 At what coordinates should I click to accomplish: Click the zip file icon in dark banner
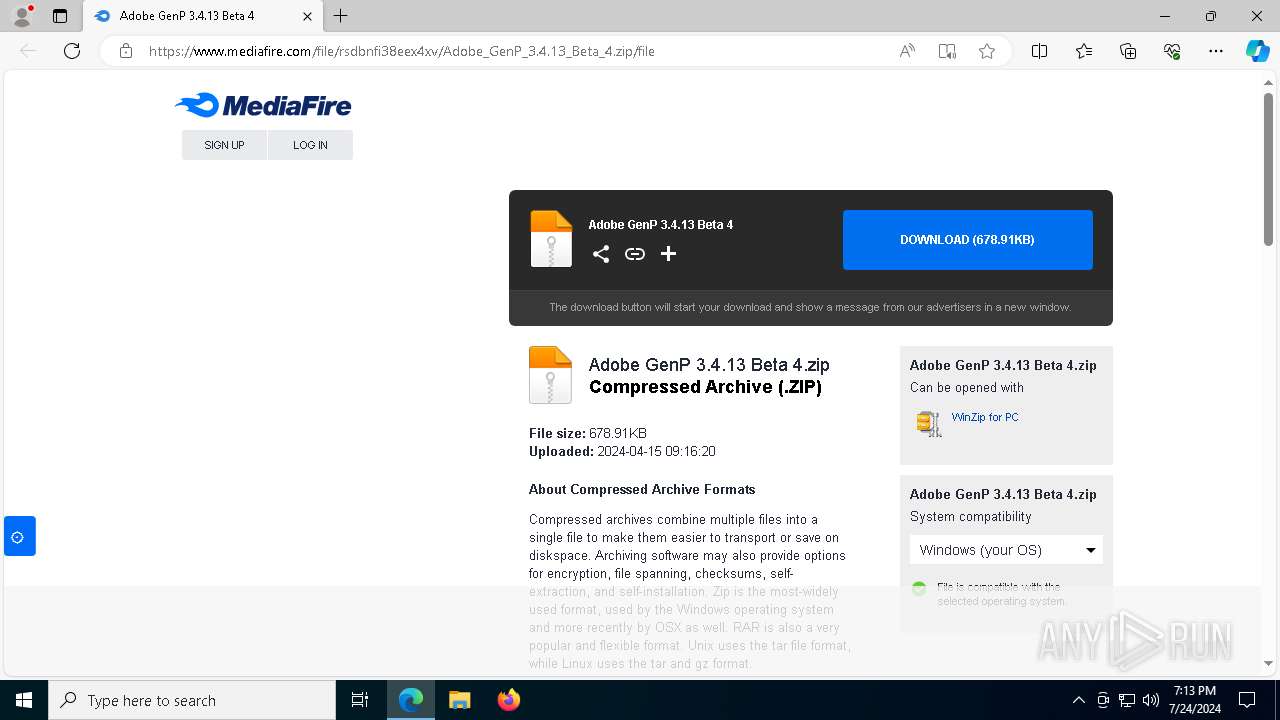[551, 239]
